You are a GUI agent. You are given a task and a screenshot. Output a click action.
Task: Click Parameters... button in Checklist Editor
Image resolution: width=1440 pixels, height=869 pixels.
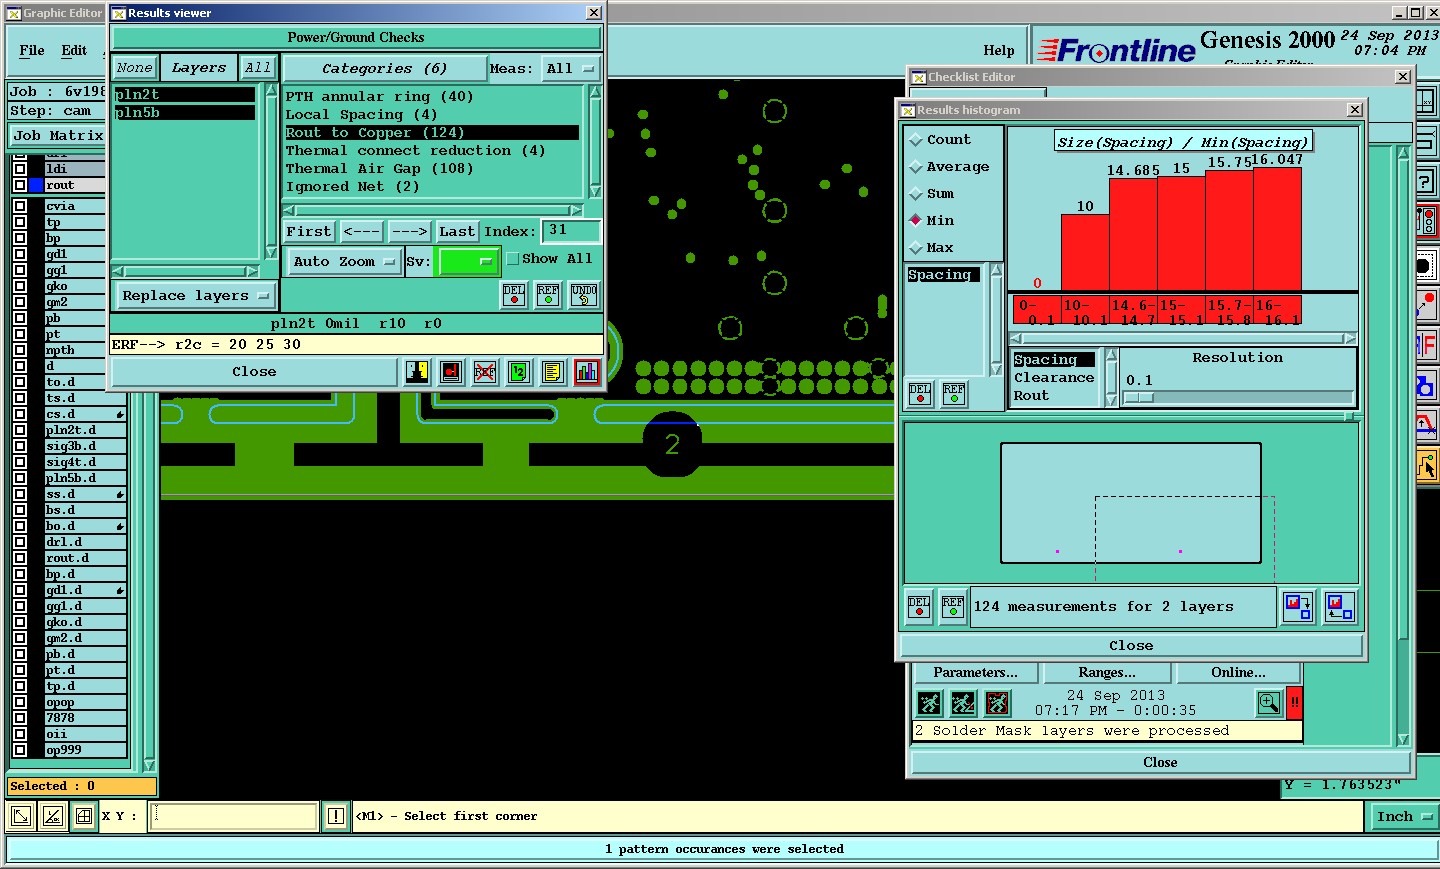975,673
